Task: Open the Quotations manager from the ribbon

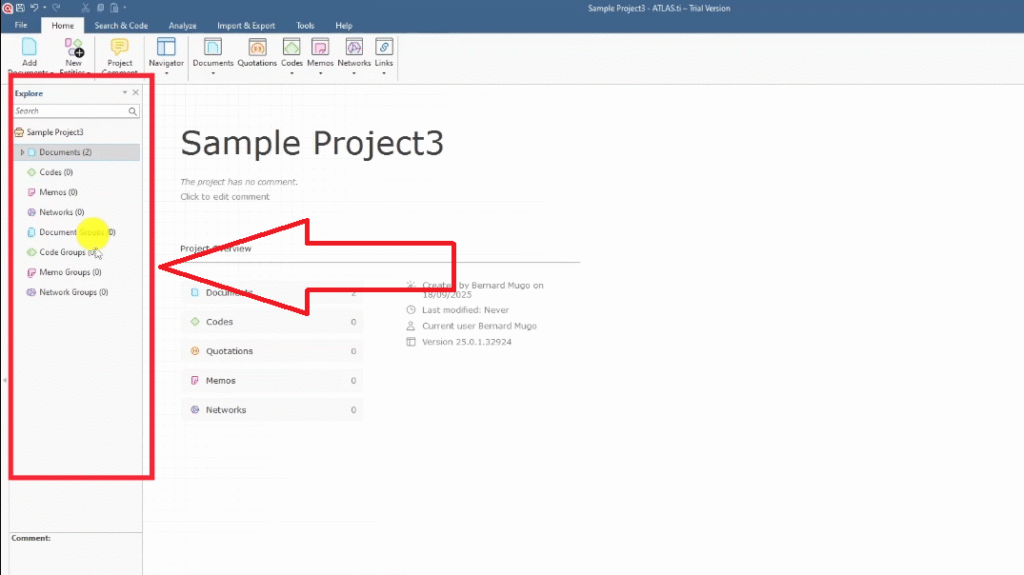Action: [257, 48]
